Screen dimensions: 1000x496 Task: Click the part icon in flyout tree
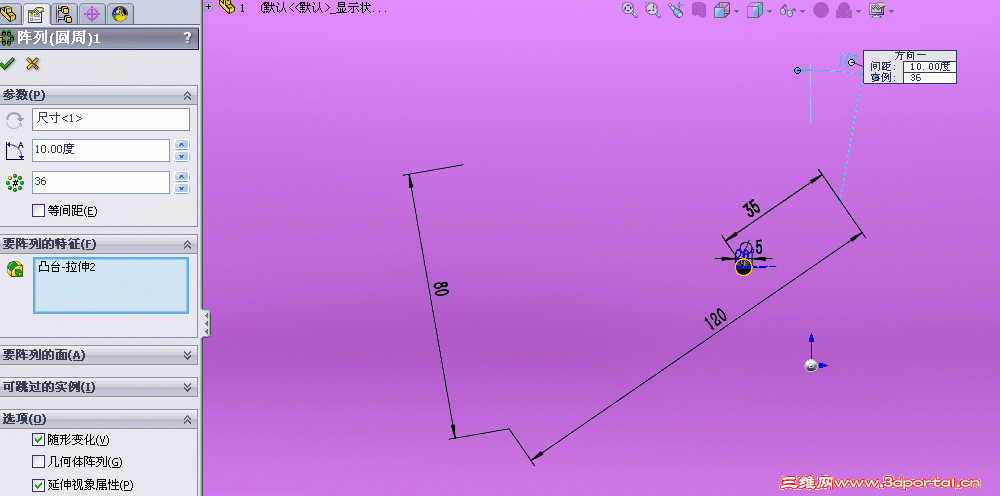(226, 7)
